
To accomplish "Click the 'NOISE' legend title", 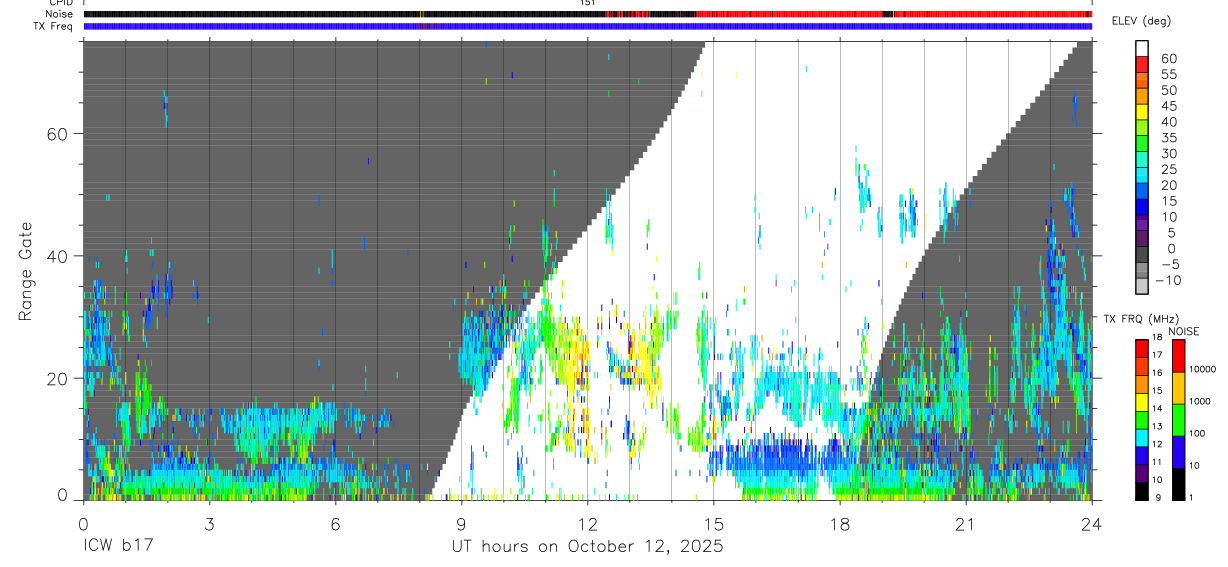I will pyautogui.click(x=1184, y=331).
